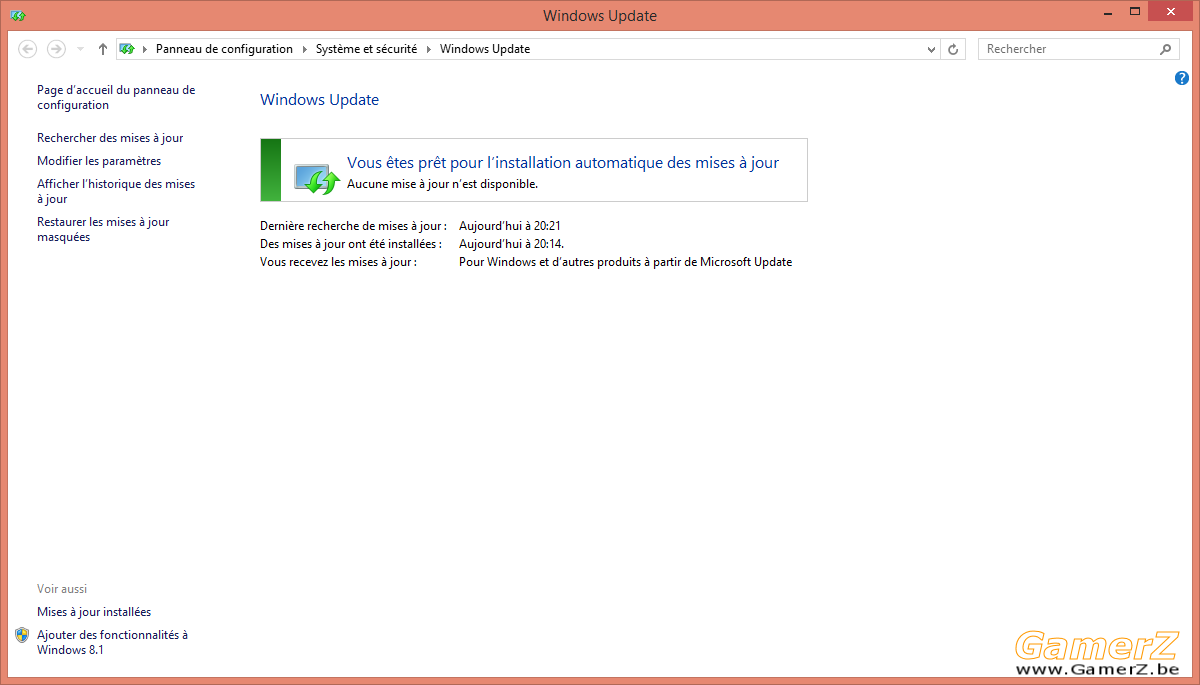Screen dimensions: 1200x685
Task: Select Système et sécurité in breadcrumb
Action: [x=366, y=49]
